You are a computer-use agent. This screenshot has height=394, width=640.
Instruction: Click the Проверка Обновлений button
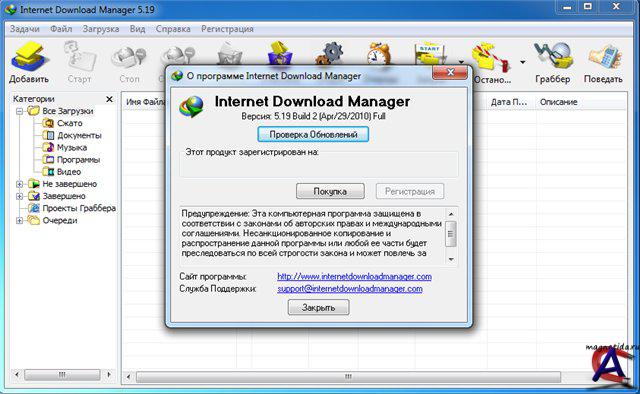pos(313,134)
